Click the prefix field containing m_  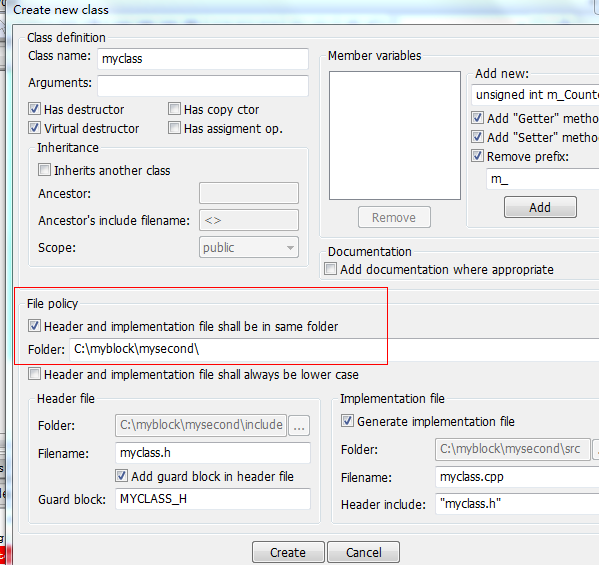(x=543, y=179)
